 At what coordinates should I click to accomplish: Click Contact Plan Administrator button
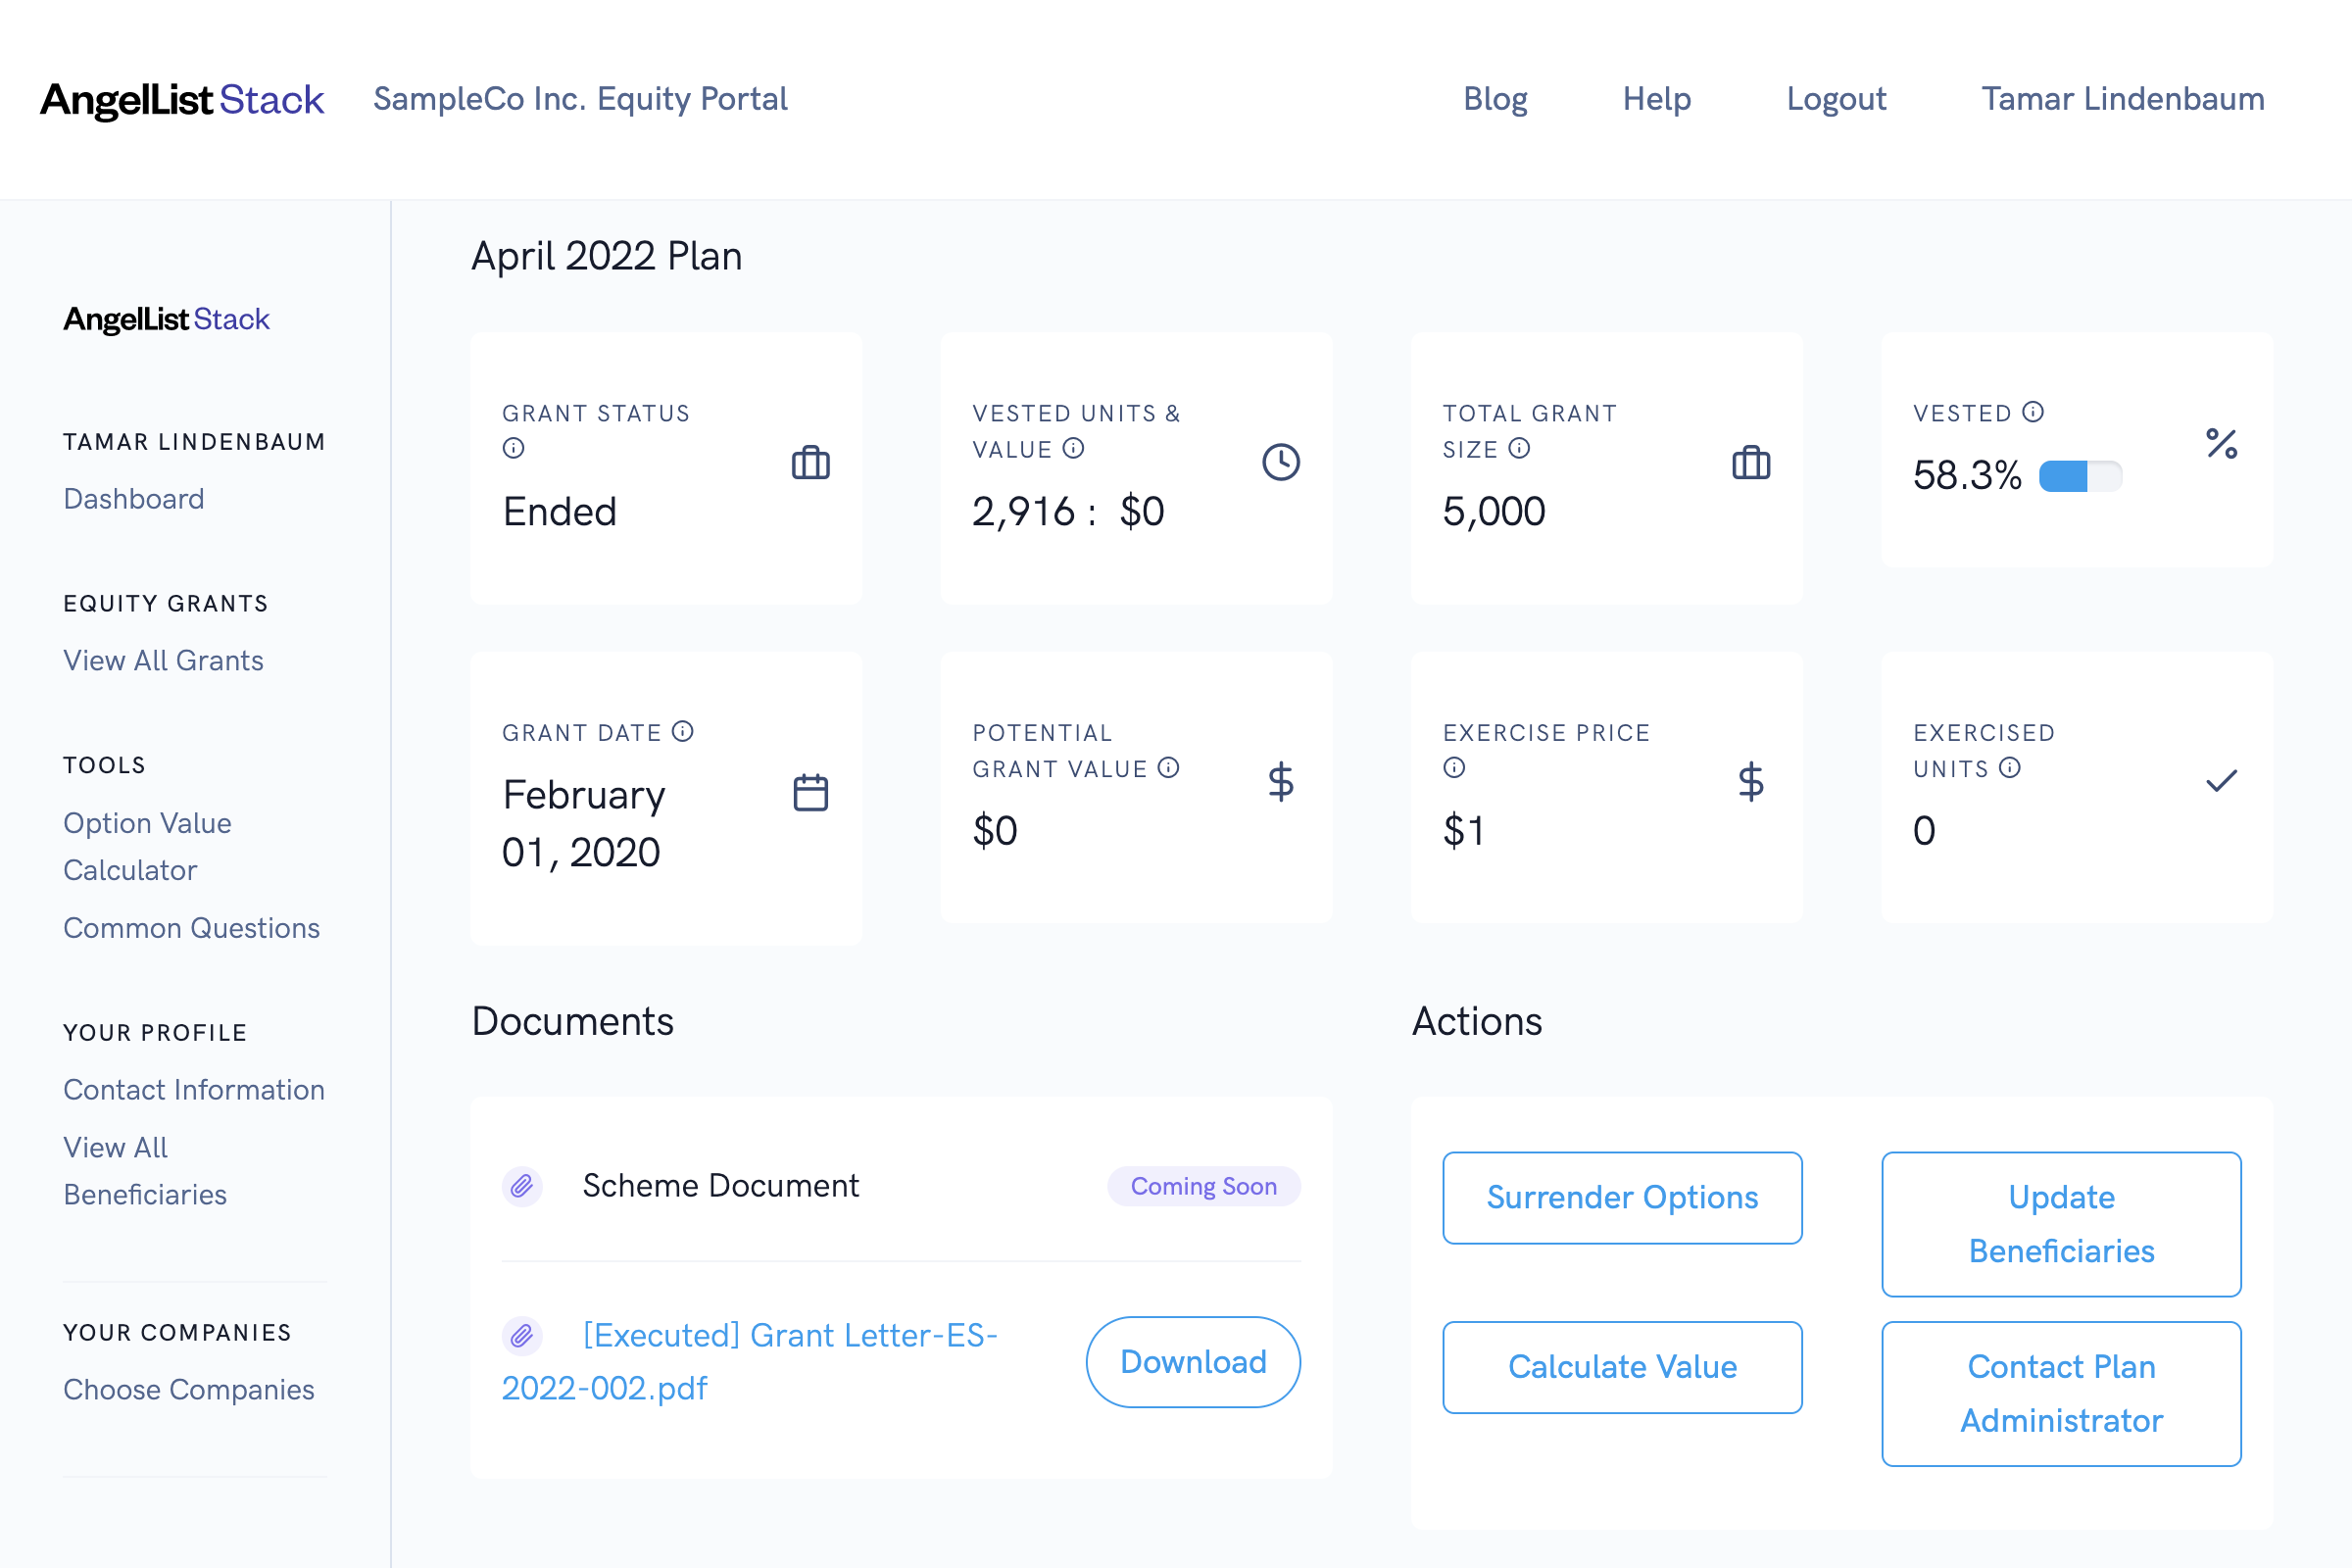tap(2061, 1394)
